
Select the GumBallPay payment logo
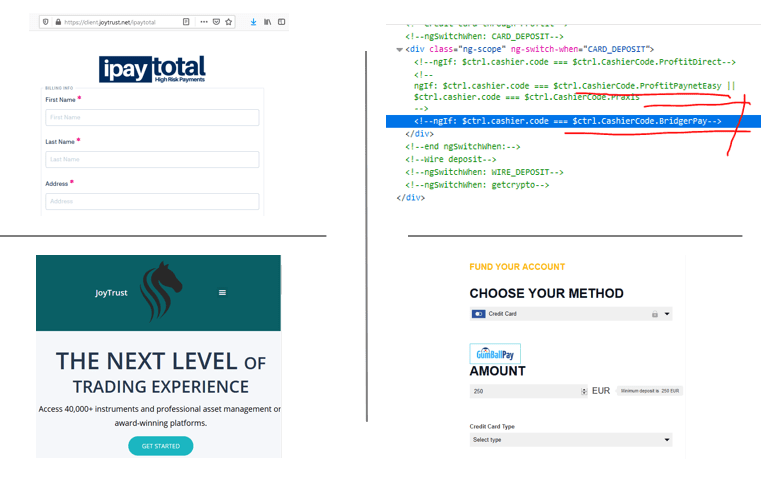click(495, 354)
